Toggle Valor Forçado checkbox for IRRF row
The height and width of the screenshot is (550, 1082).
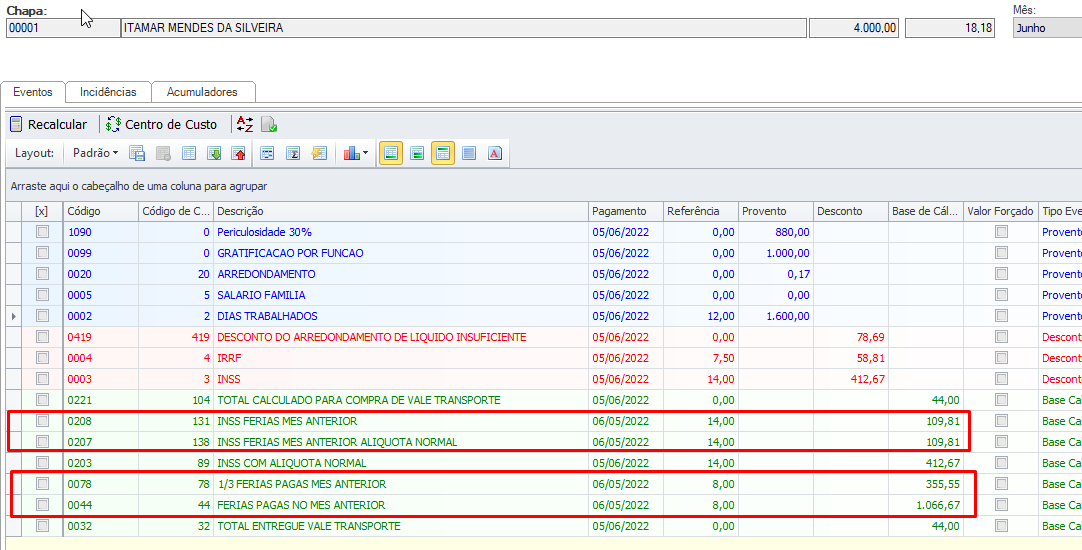(x=1001, y=357)
